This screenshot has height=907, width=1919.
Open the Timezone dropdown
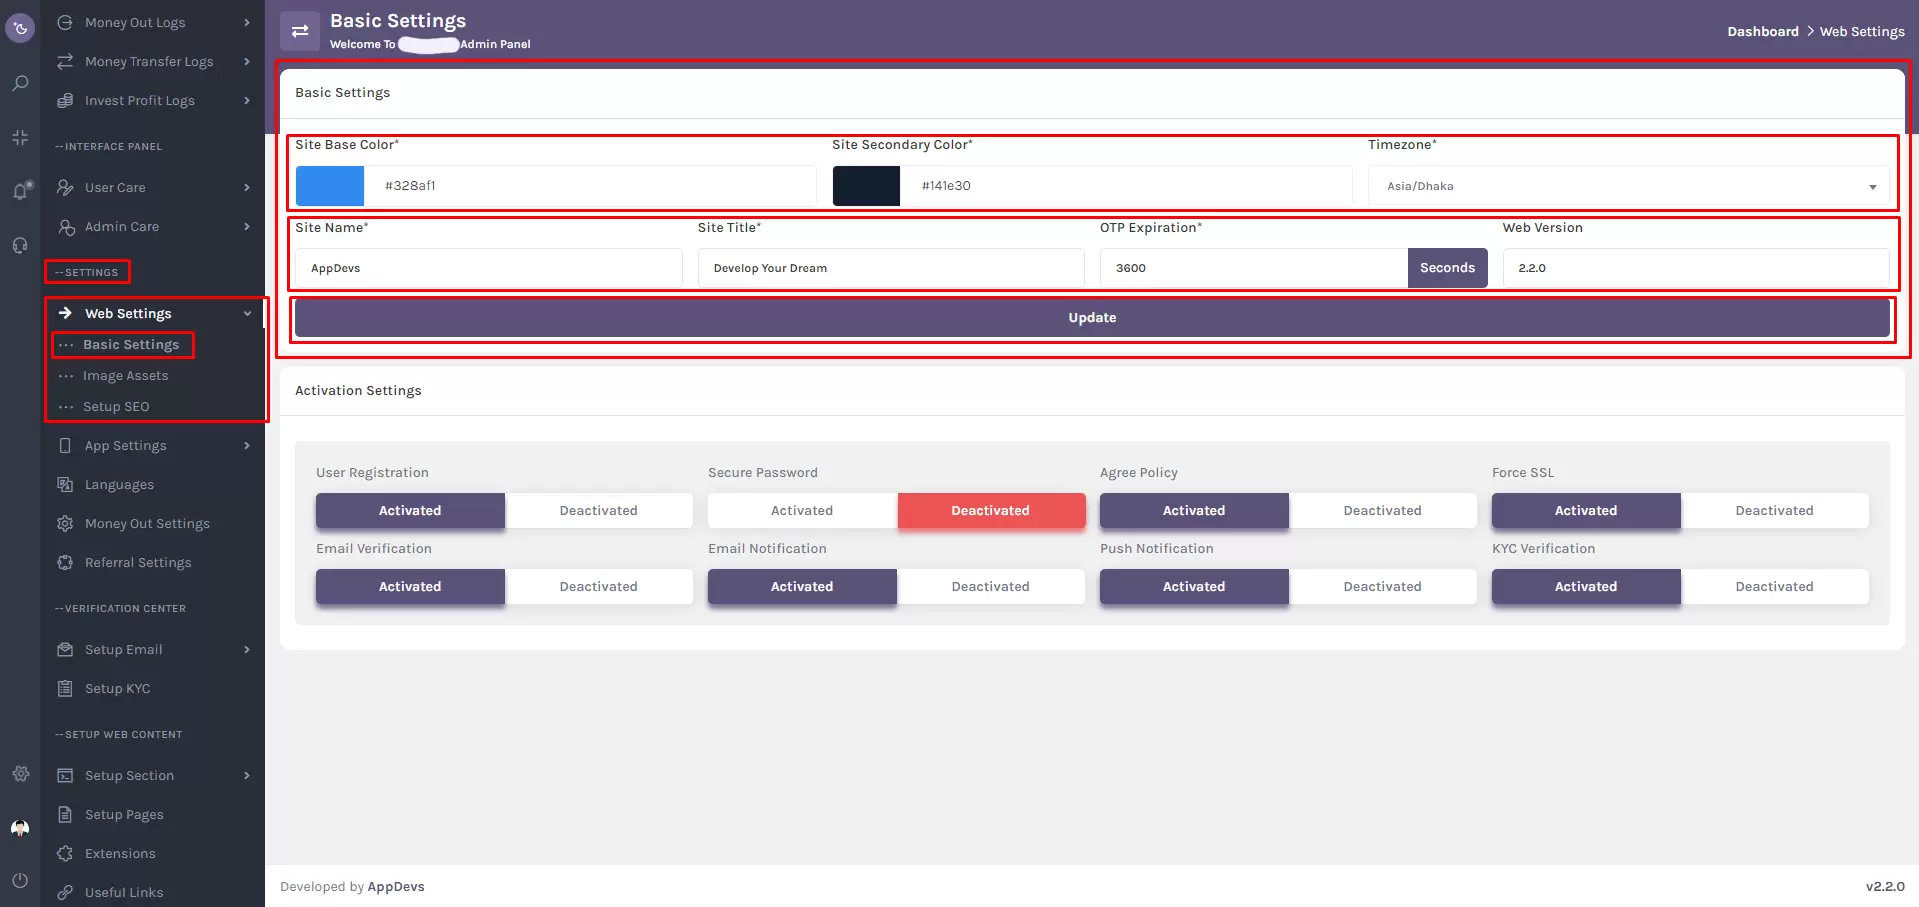(x=1628, y=186)
